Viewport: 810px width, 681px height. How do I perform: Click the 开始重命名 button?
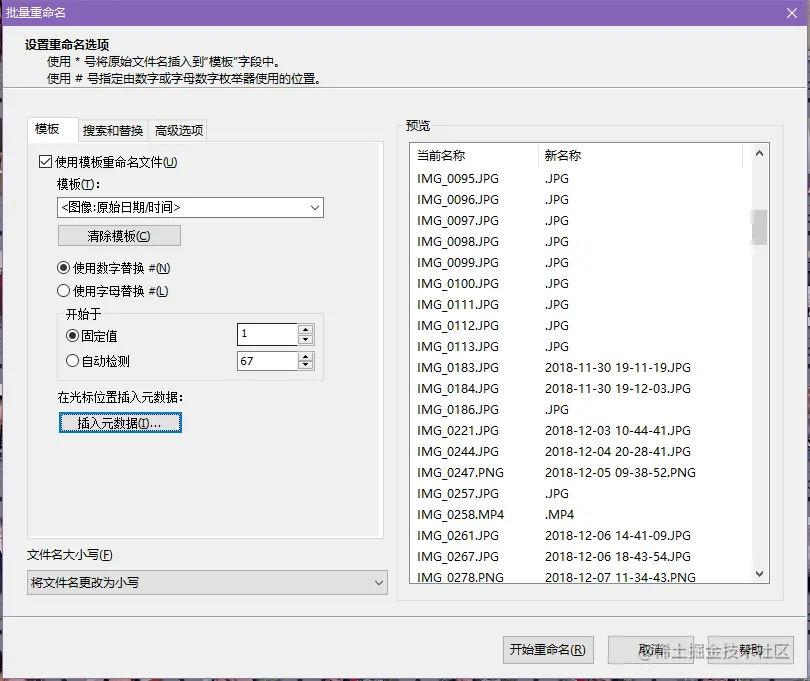point(548,649)
